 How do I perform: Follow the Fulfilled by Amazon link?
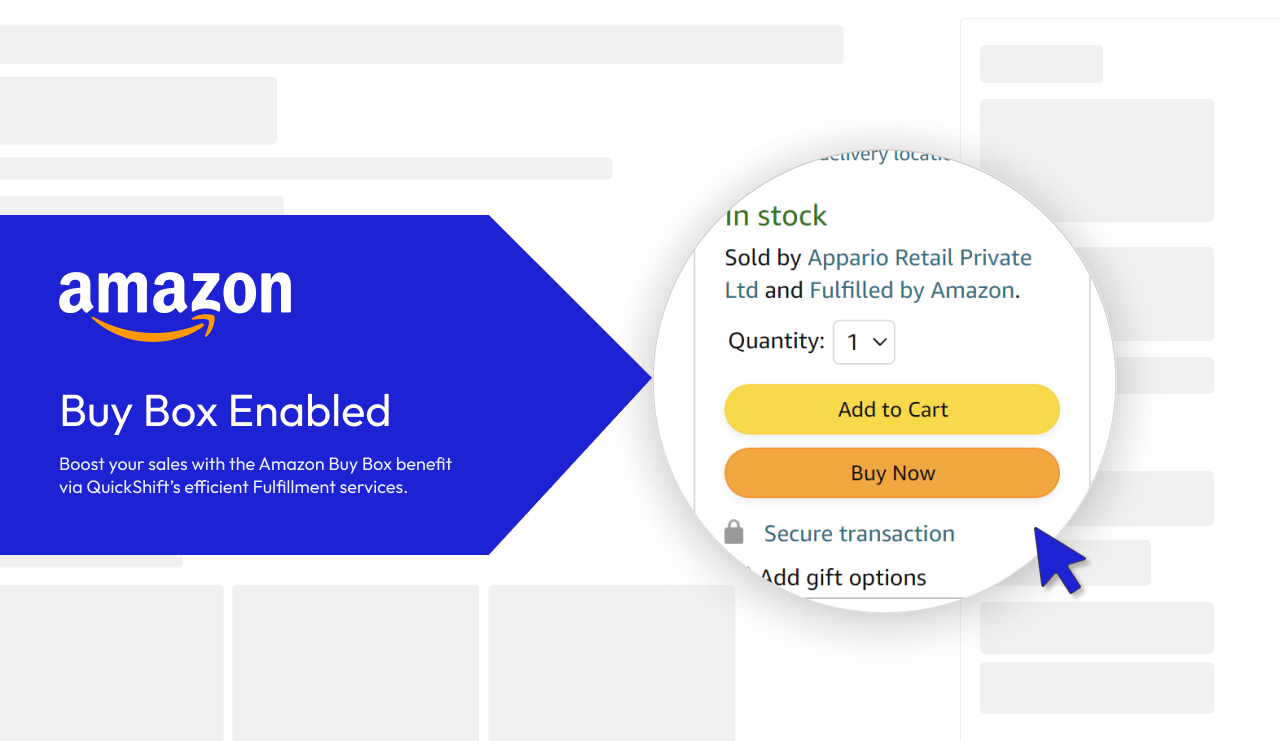pyautogui.click(x=912, y=290)
